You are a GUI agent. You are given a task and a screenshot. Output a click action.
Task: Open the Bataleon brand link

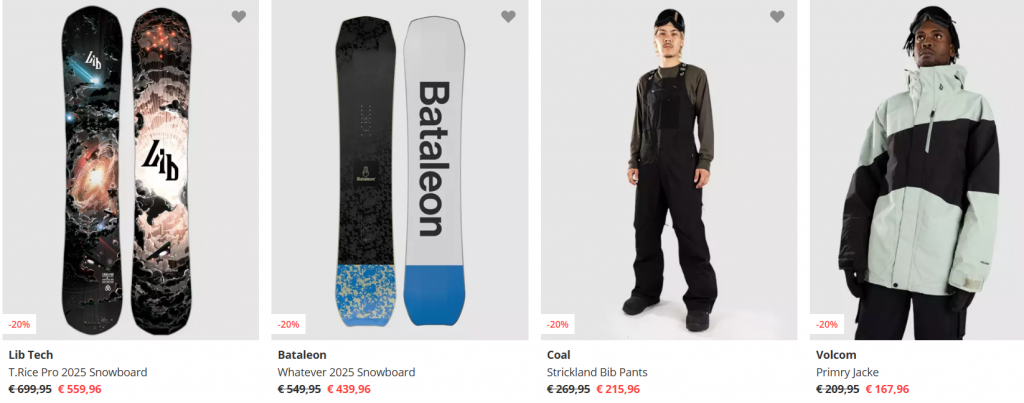coord(303,355)
